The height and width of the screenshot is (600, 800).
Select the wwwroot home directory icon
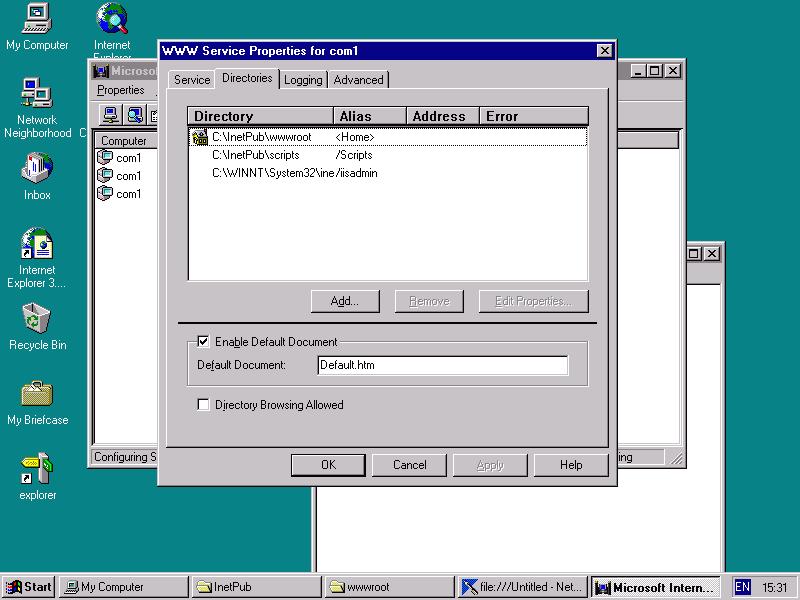tap(199, 137)
